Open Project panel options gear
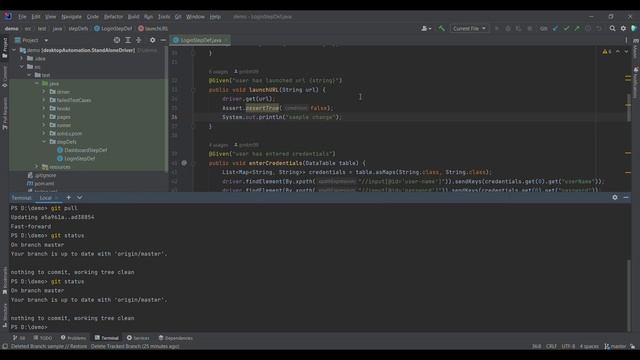 pyautogui.click(x=152, y=40)
